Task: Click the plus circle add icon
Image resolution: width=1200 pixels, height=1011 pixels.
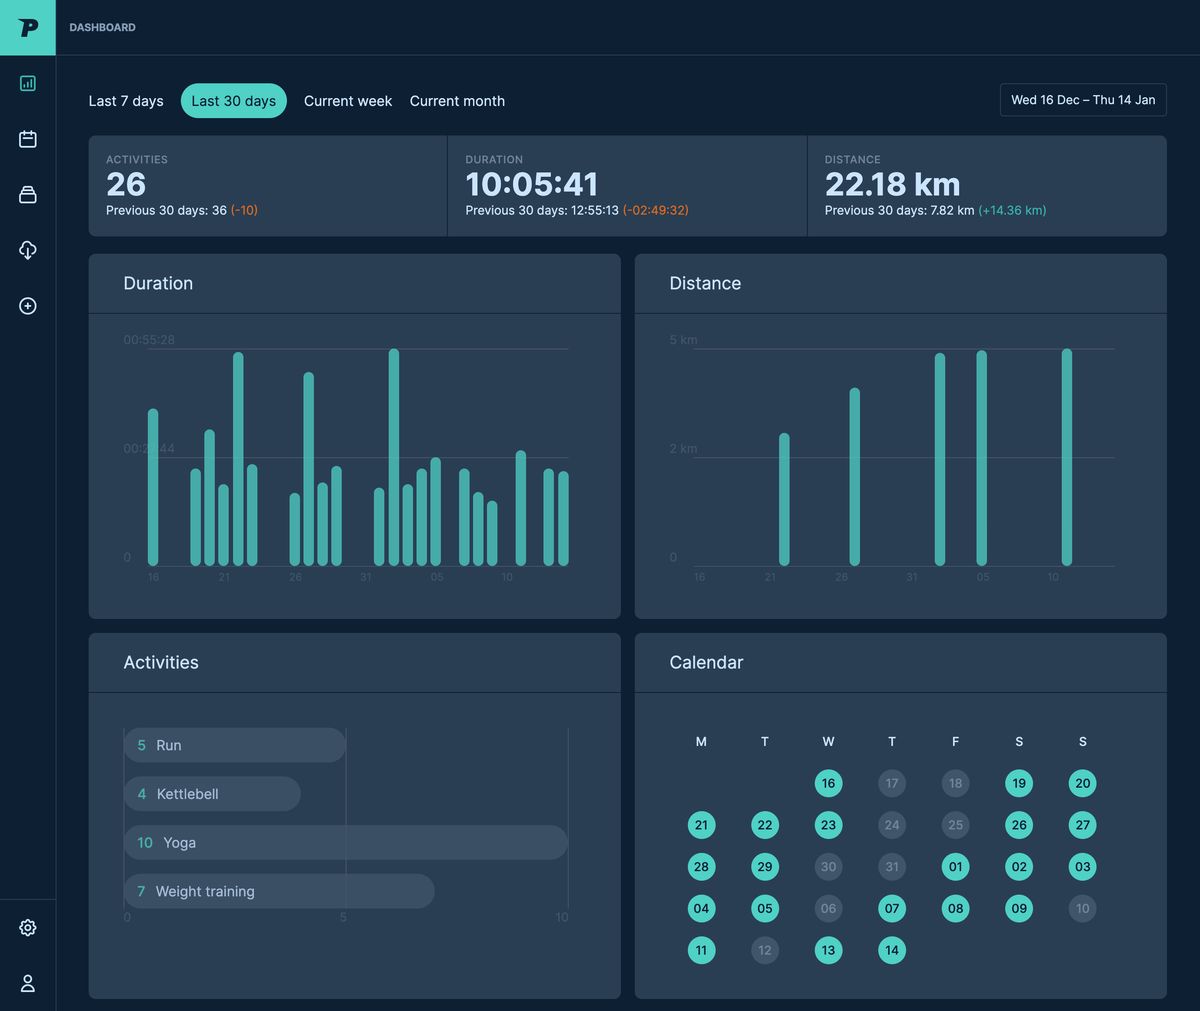Action: [28, 306]
